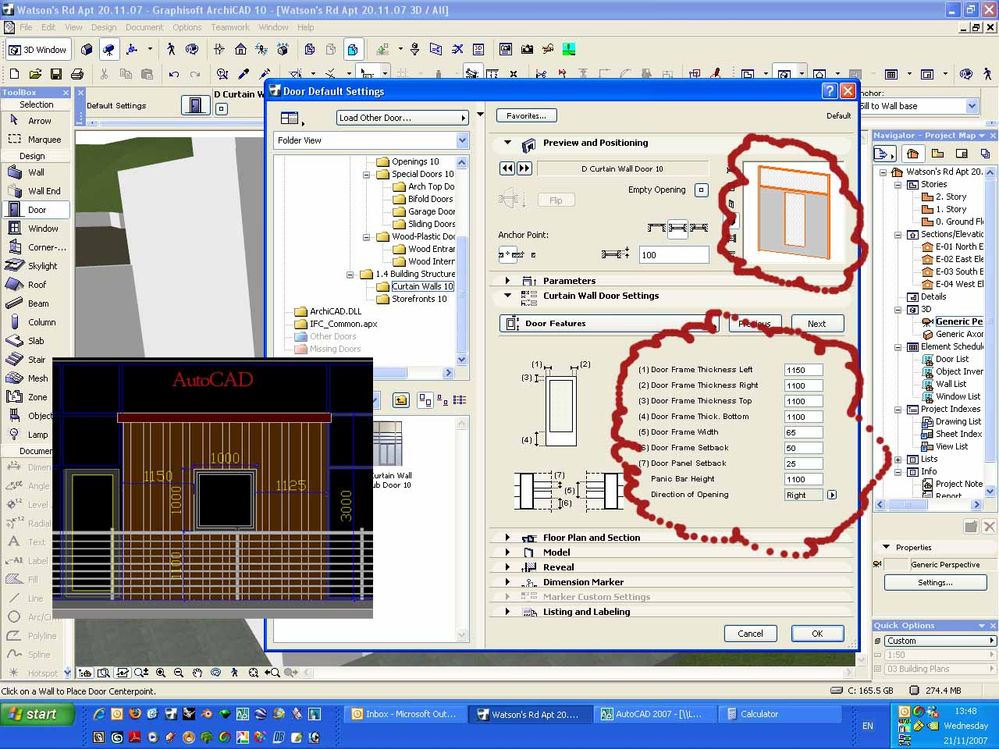The image size is (999, 749).
Task: Open the File menu
Action: coord(26,27)
